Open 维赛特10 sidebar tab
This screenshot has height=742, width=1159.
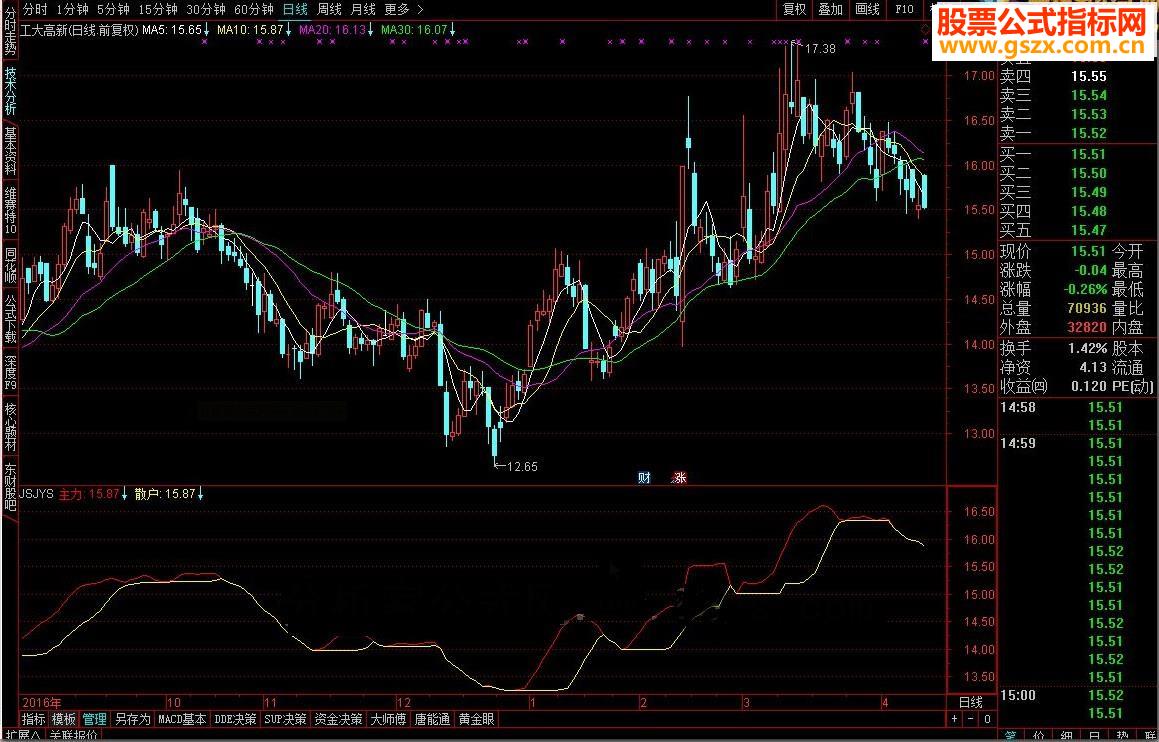(10, 211)
